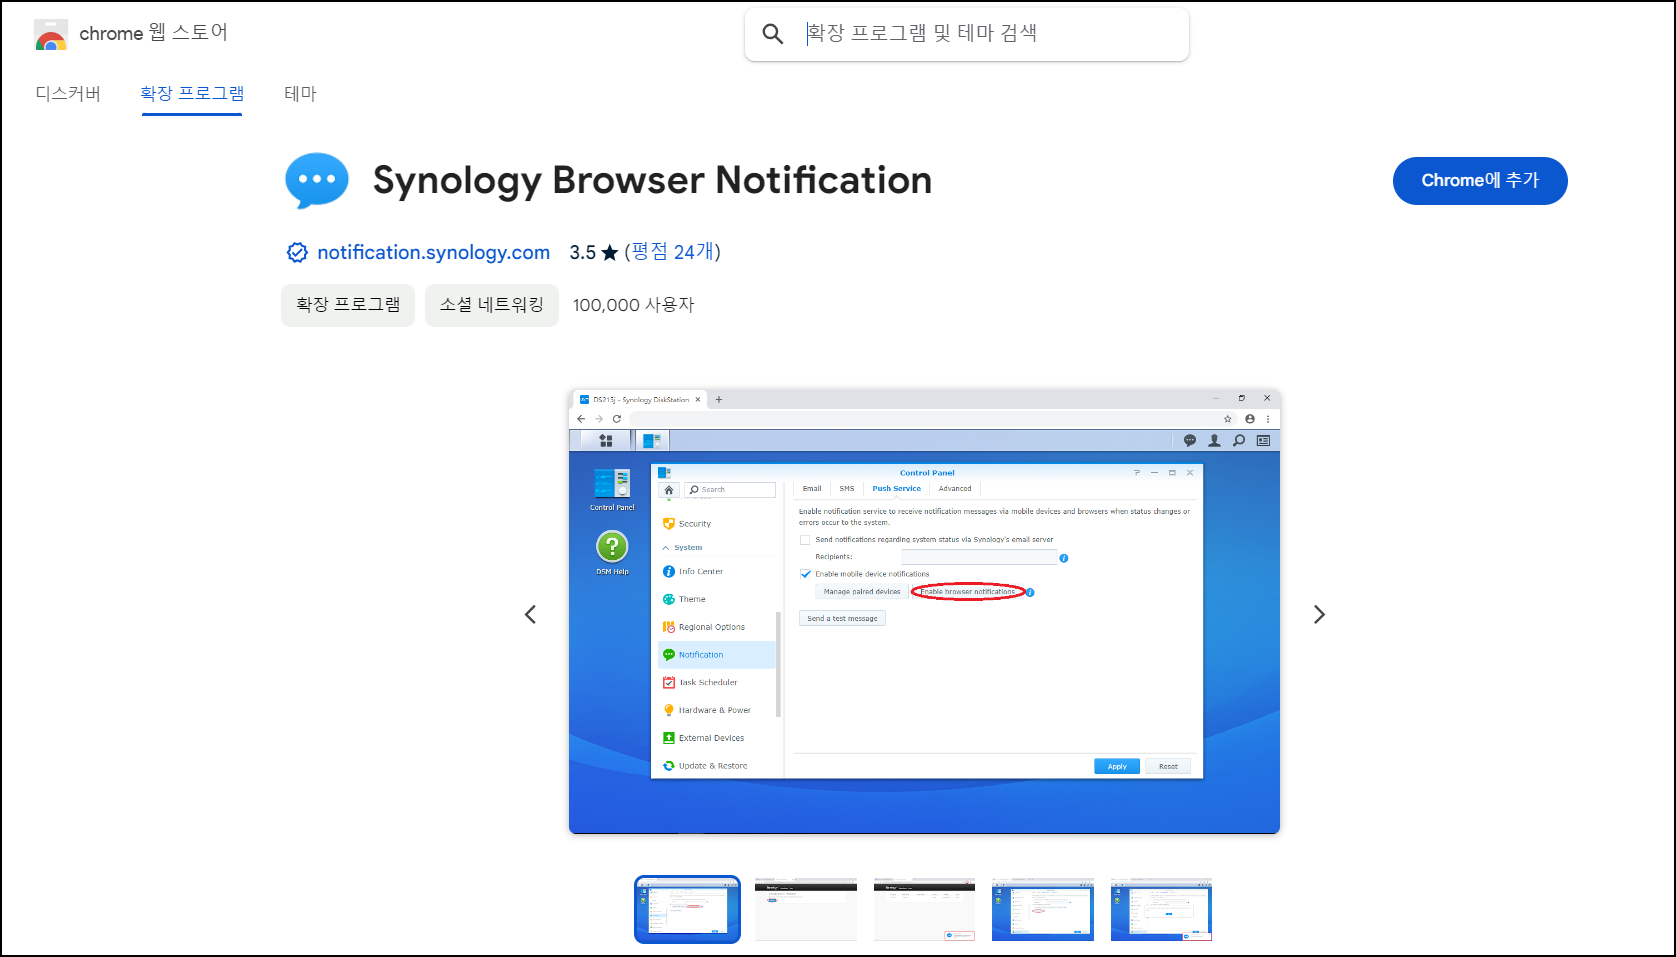Select the second screenshot thumbnail
Screen dimensions: 1676x957
[x=806, y=909]
